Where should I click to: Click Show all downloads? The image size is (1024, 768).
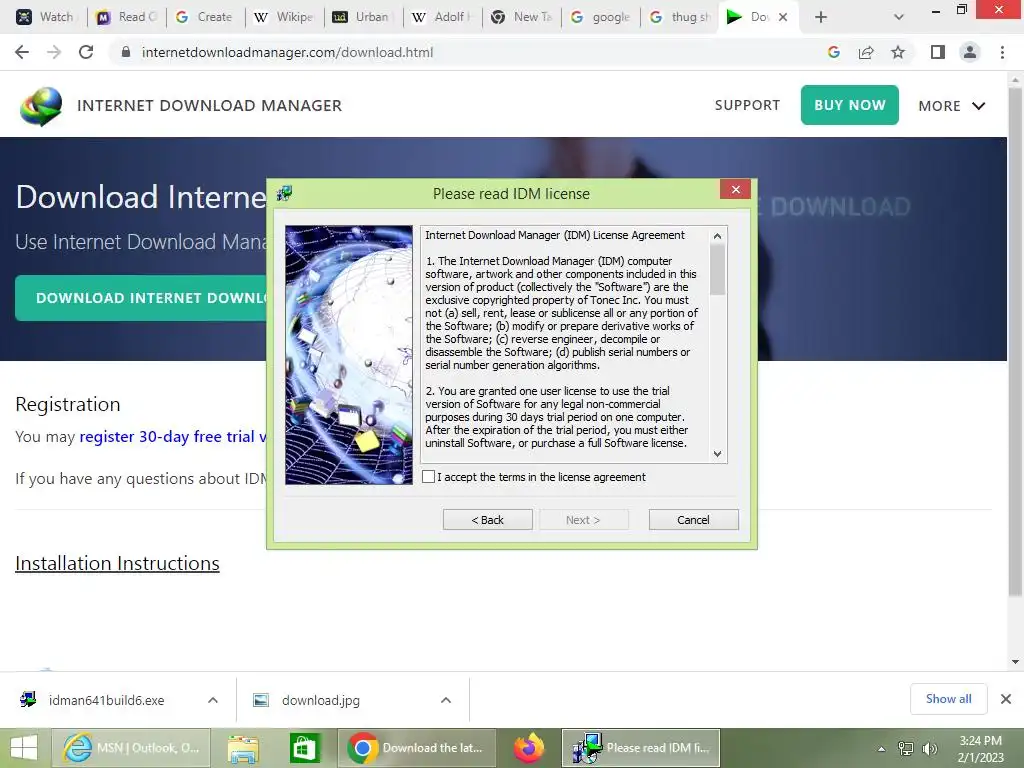tap(948, 699)
